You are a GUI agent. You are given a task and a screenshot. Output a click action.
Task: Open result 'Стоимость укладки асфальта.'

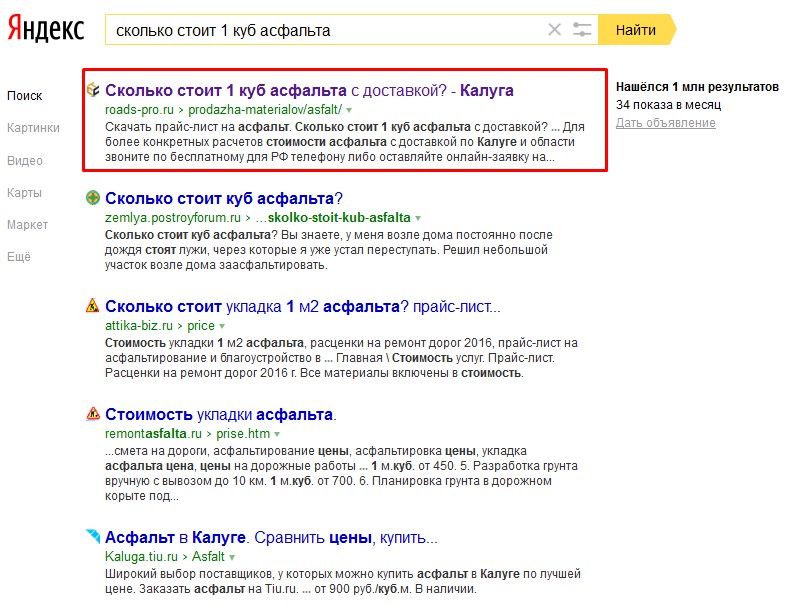pyautogui.click(x=220, y=414)
